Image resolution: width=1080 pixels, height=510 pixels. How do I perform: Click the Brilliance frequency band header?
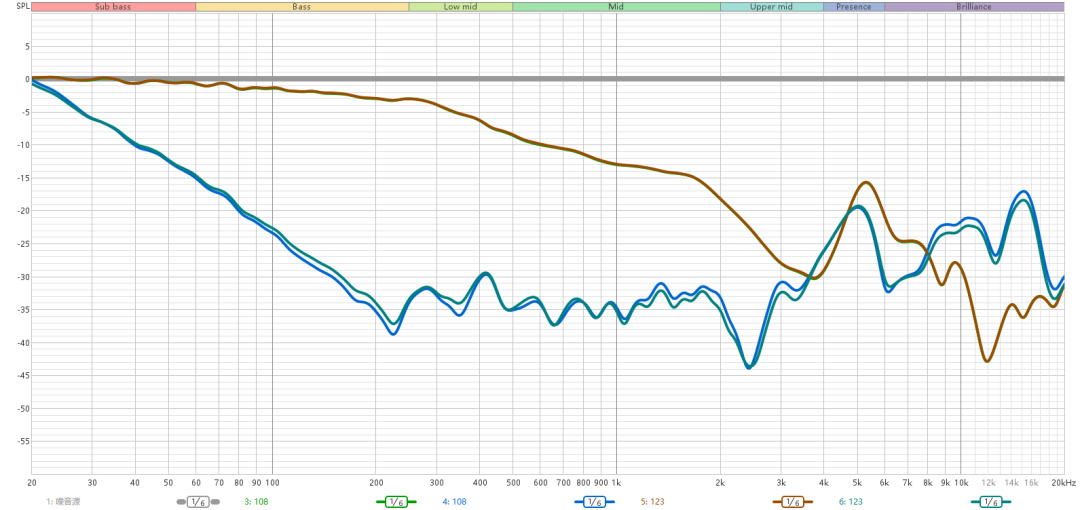pos(974,7)
